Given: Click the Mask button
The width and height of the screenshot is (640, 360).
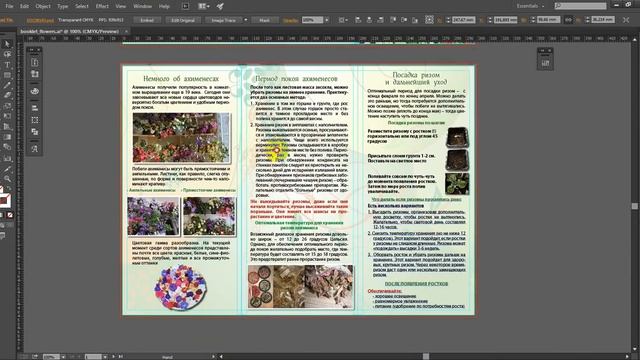Looking at the screenshot, I should click(264, 20).
